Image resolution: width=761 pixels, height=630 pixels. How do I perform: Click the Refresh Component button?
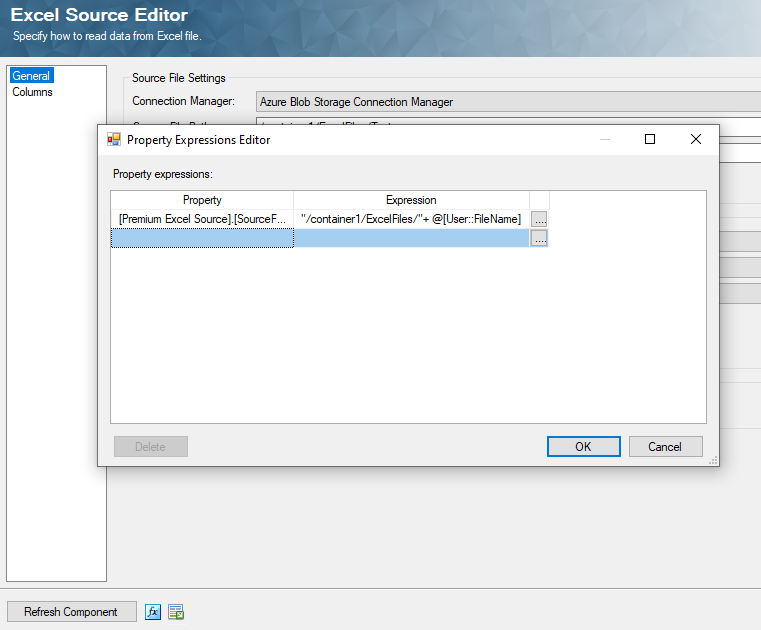click(x=71, y=612)
